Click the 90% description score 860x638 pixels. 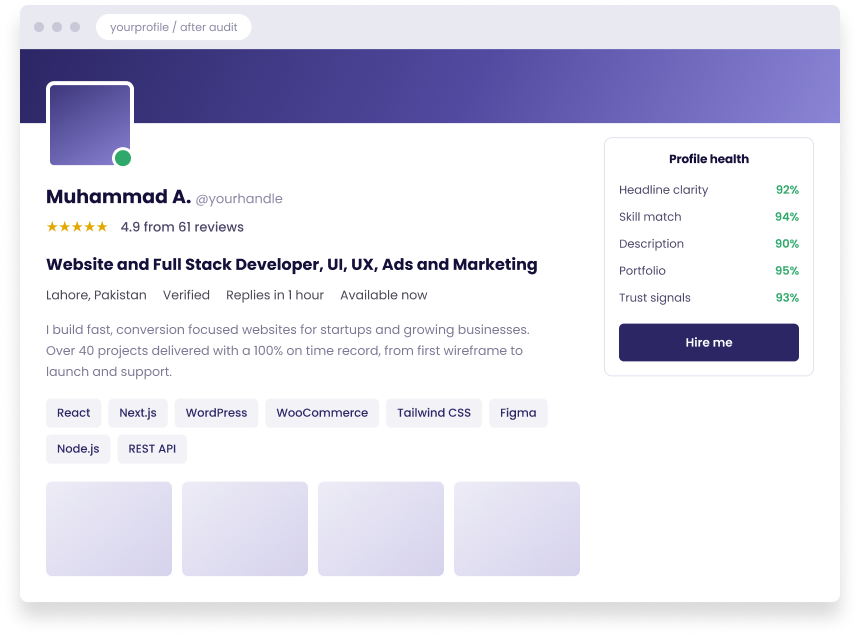[x=787, y=244]
